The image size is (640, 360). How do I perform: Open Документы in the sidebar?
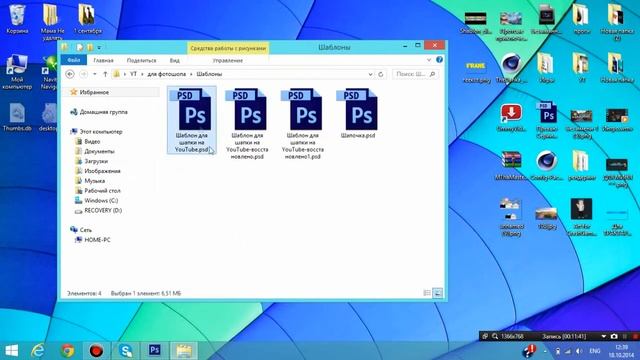[x=99, y=151]
